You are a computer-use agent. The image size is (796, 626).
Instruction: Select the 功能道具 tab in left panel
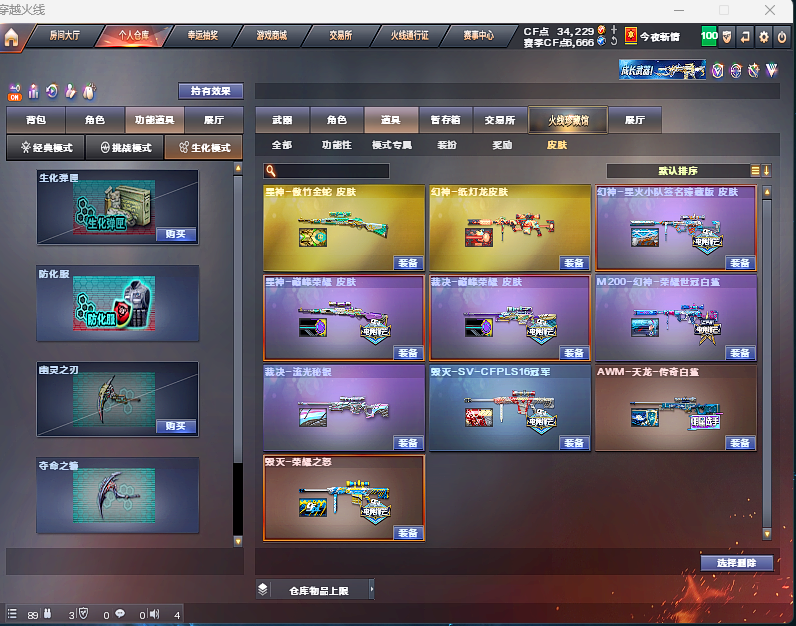[155, 120]
